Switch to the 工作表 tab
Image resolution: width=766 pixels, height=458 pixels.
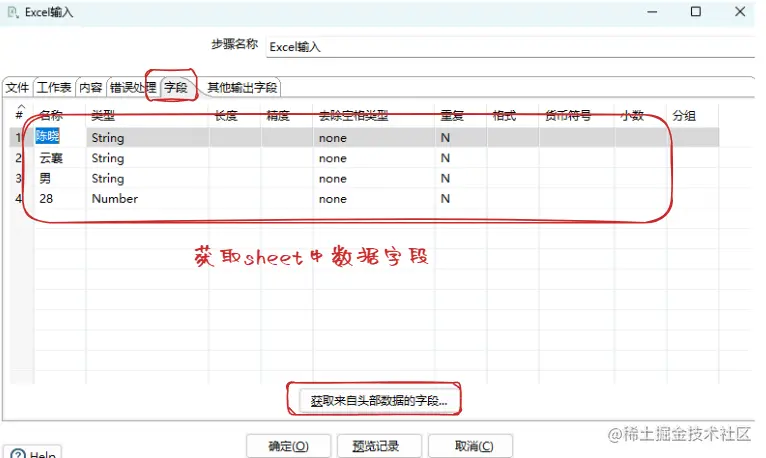54,87
